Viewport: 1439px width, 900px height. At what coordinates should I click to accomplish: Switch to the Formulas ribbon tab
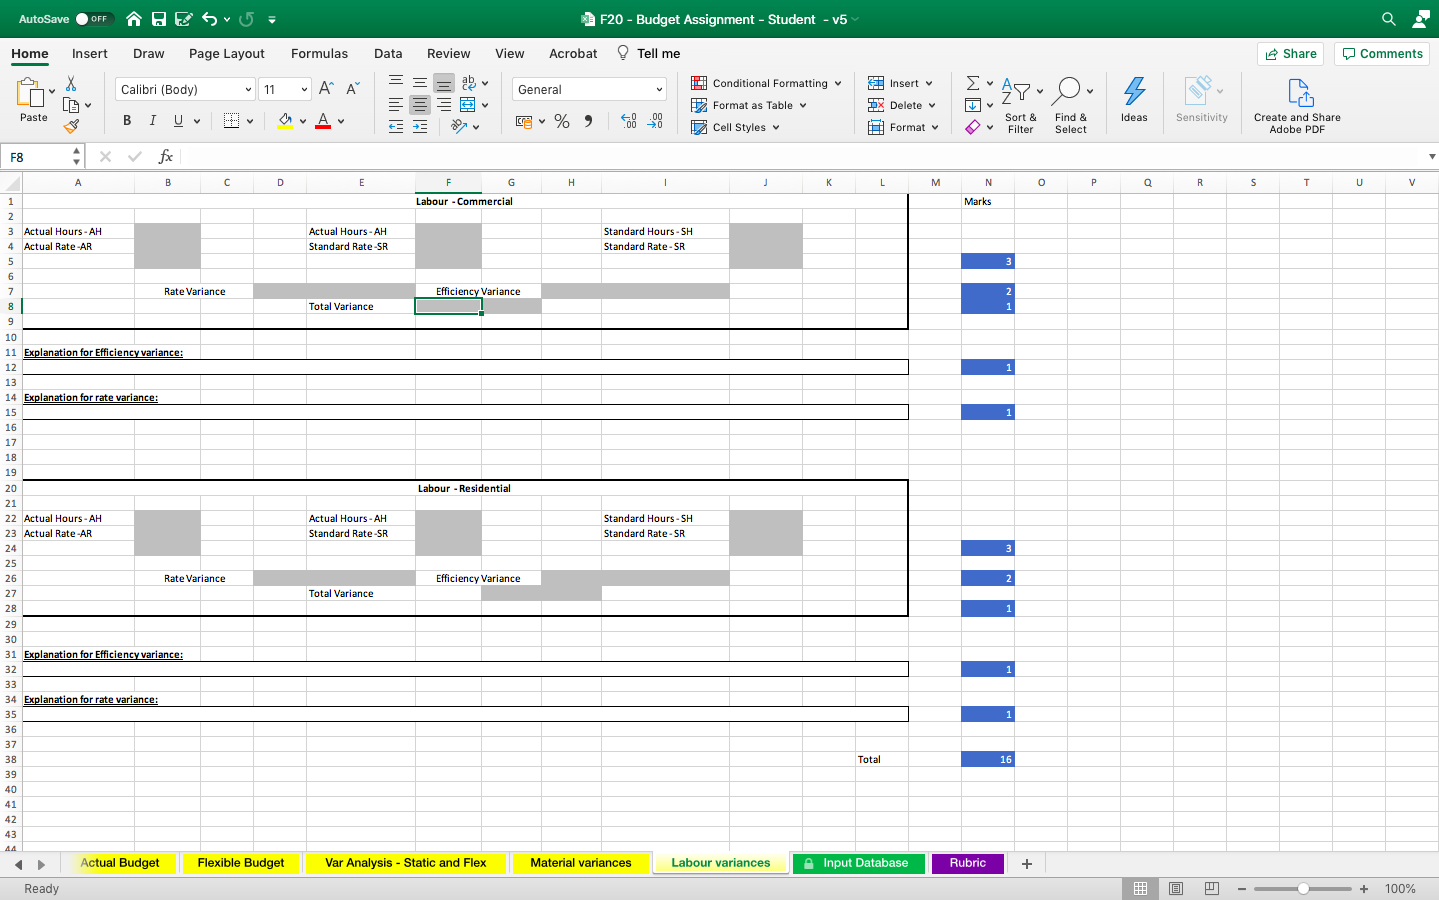pos(319,54)
